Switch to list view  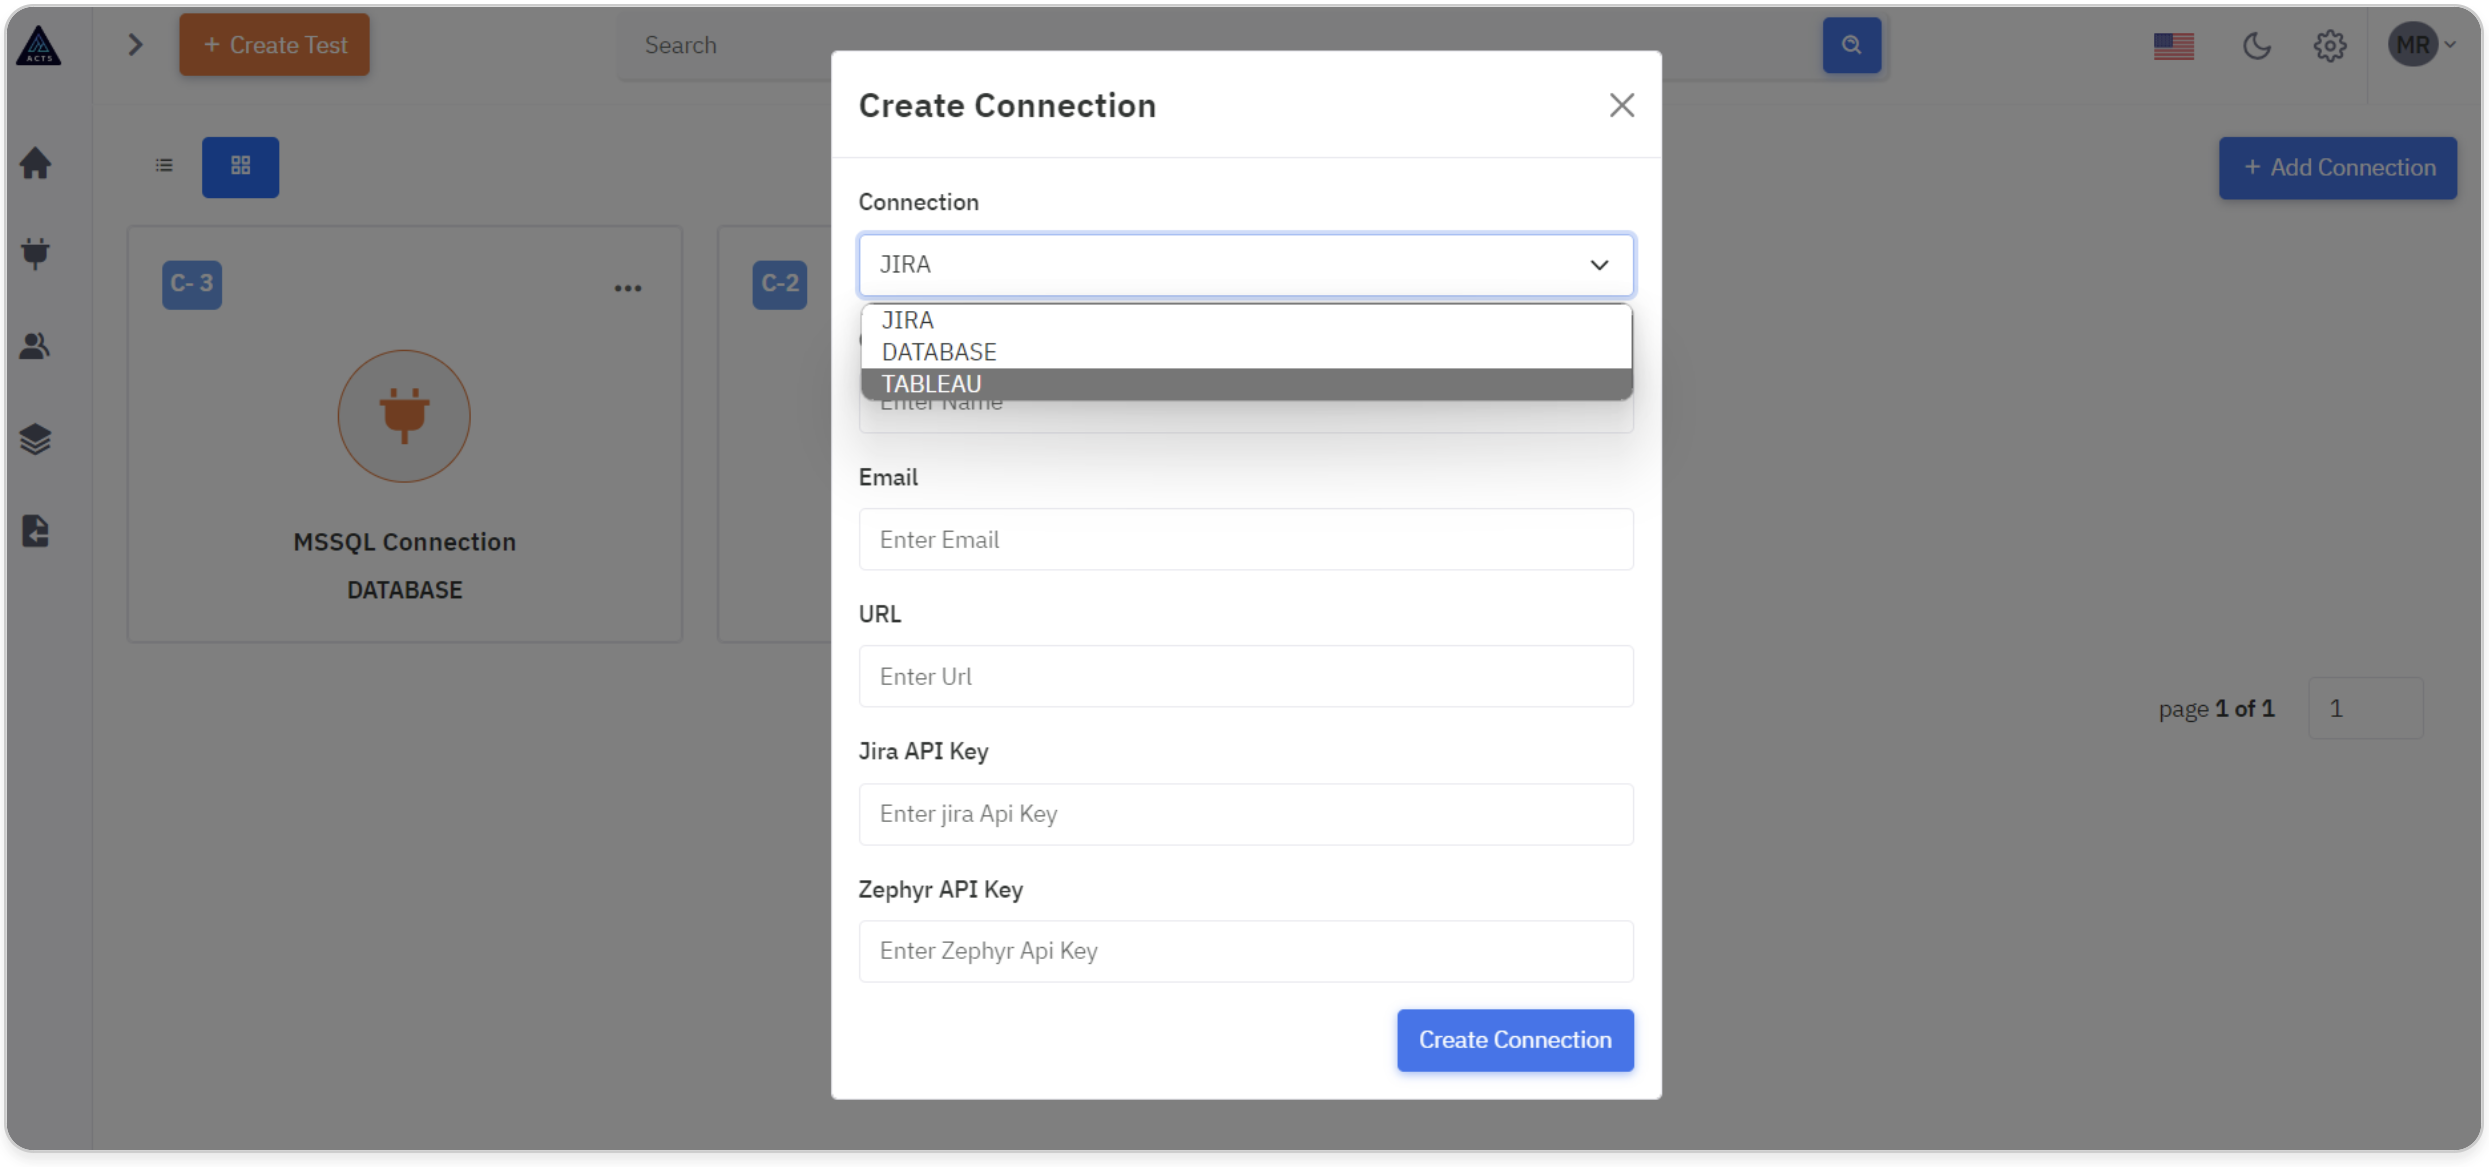click(x=164, y=166)
